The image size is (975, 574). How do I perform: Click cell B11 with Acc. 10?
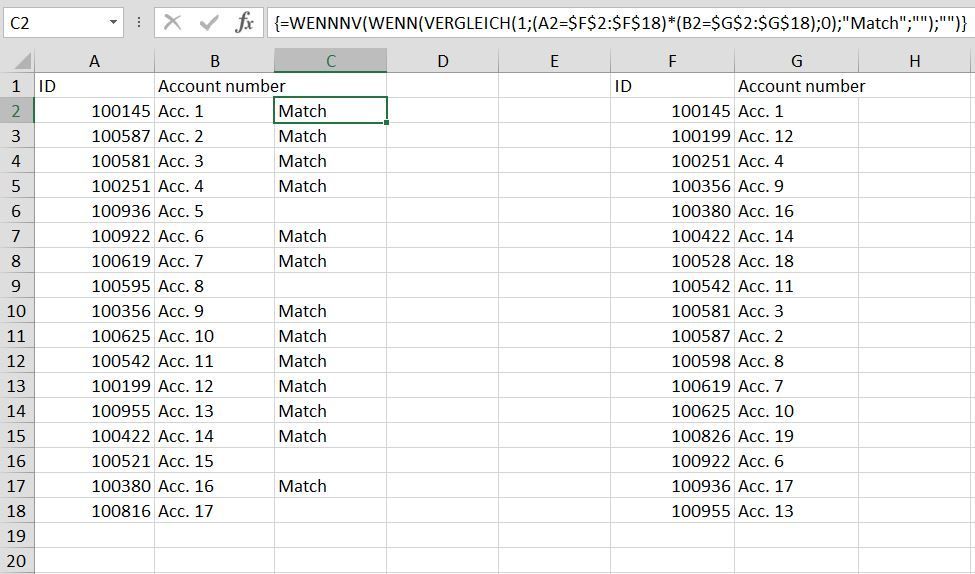tap(215, 336)
